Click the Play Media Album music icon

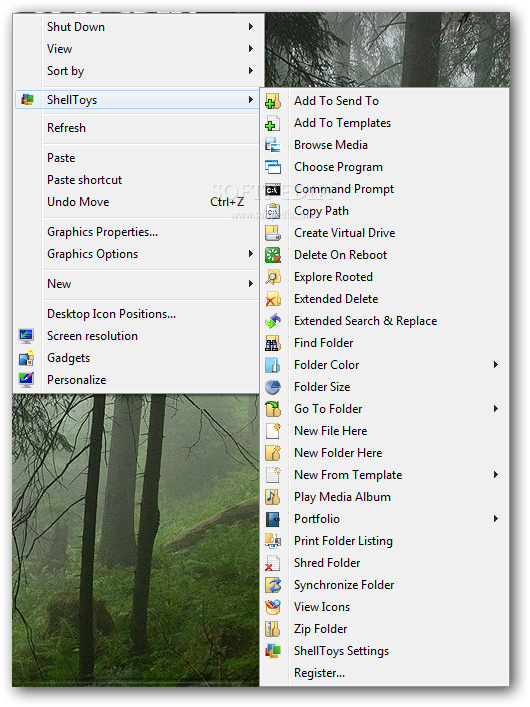(273, 497)
